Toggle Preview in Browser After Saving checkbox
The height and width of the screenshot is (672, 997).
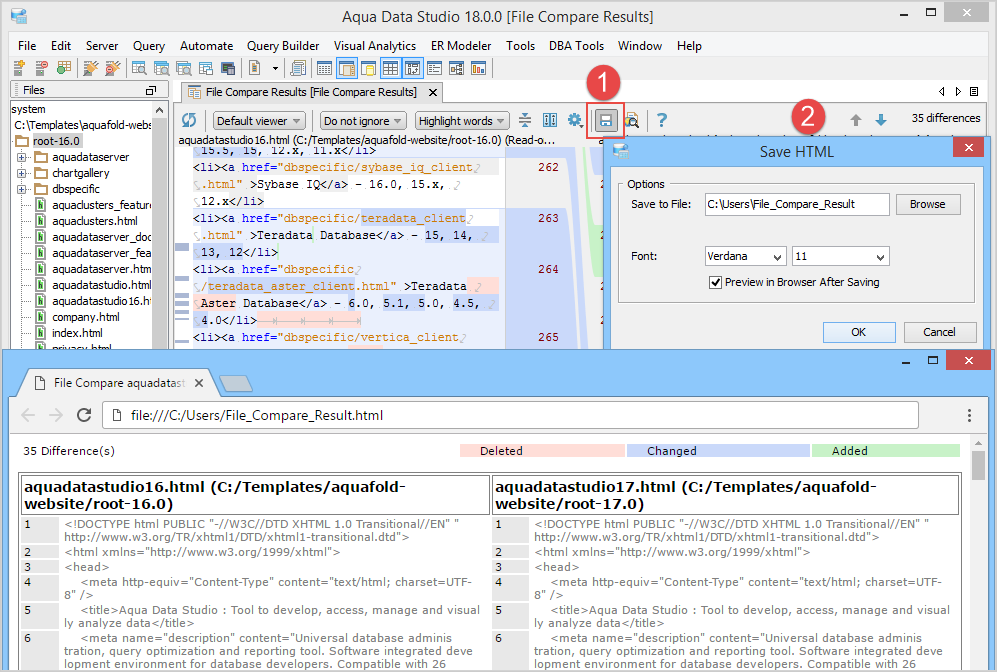coord(715,282)
